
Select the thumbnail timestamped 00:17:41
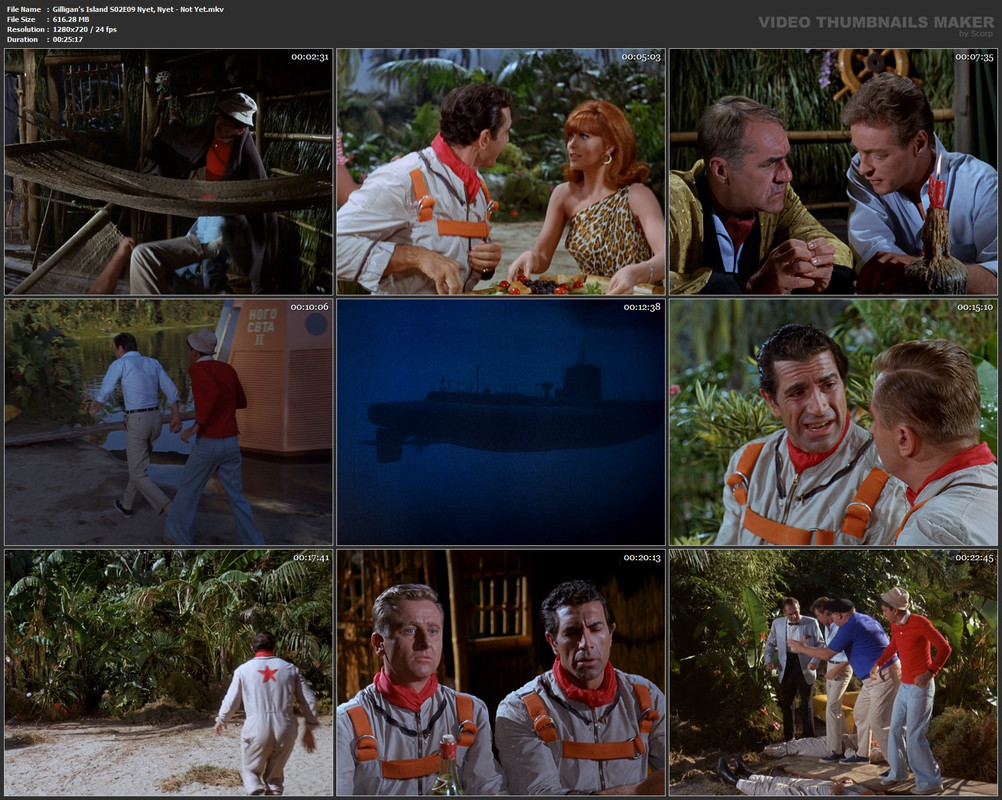point(169,673)
